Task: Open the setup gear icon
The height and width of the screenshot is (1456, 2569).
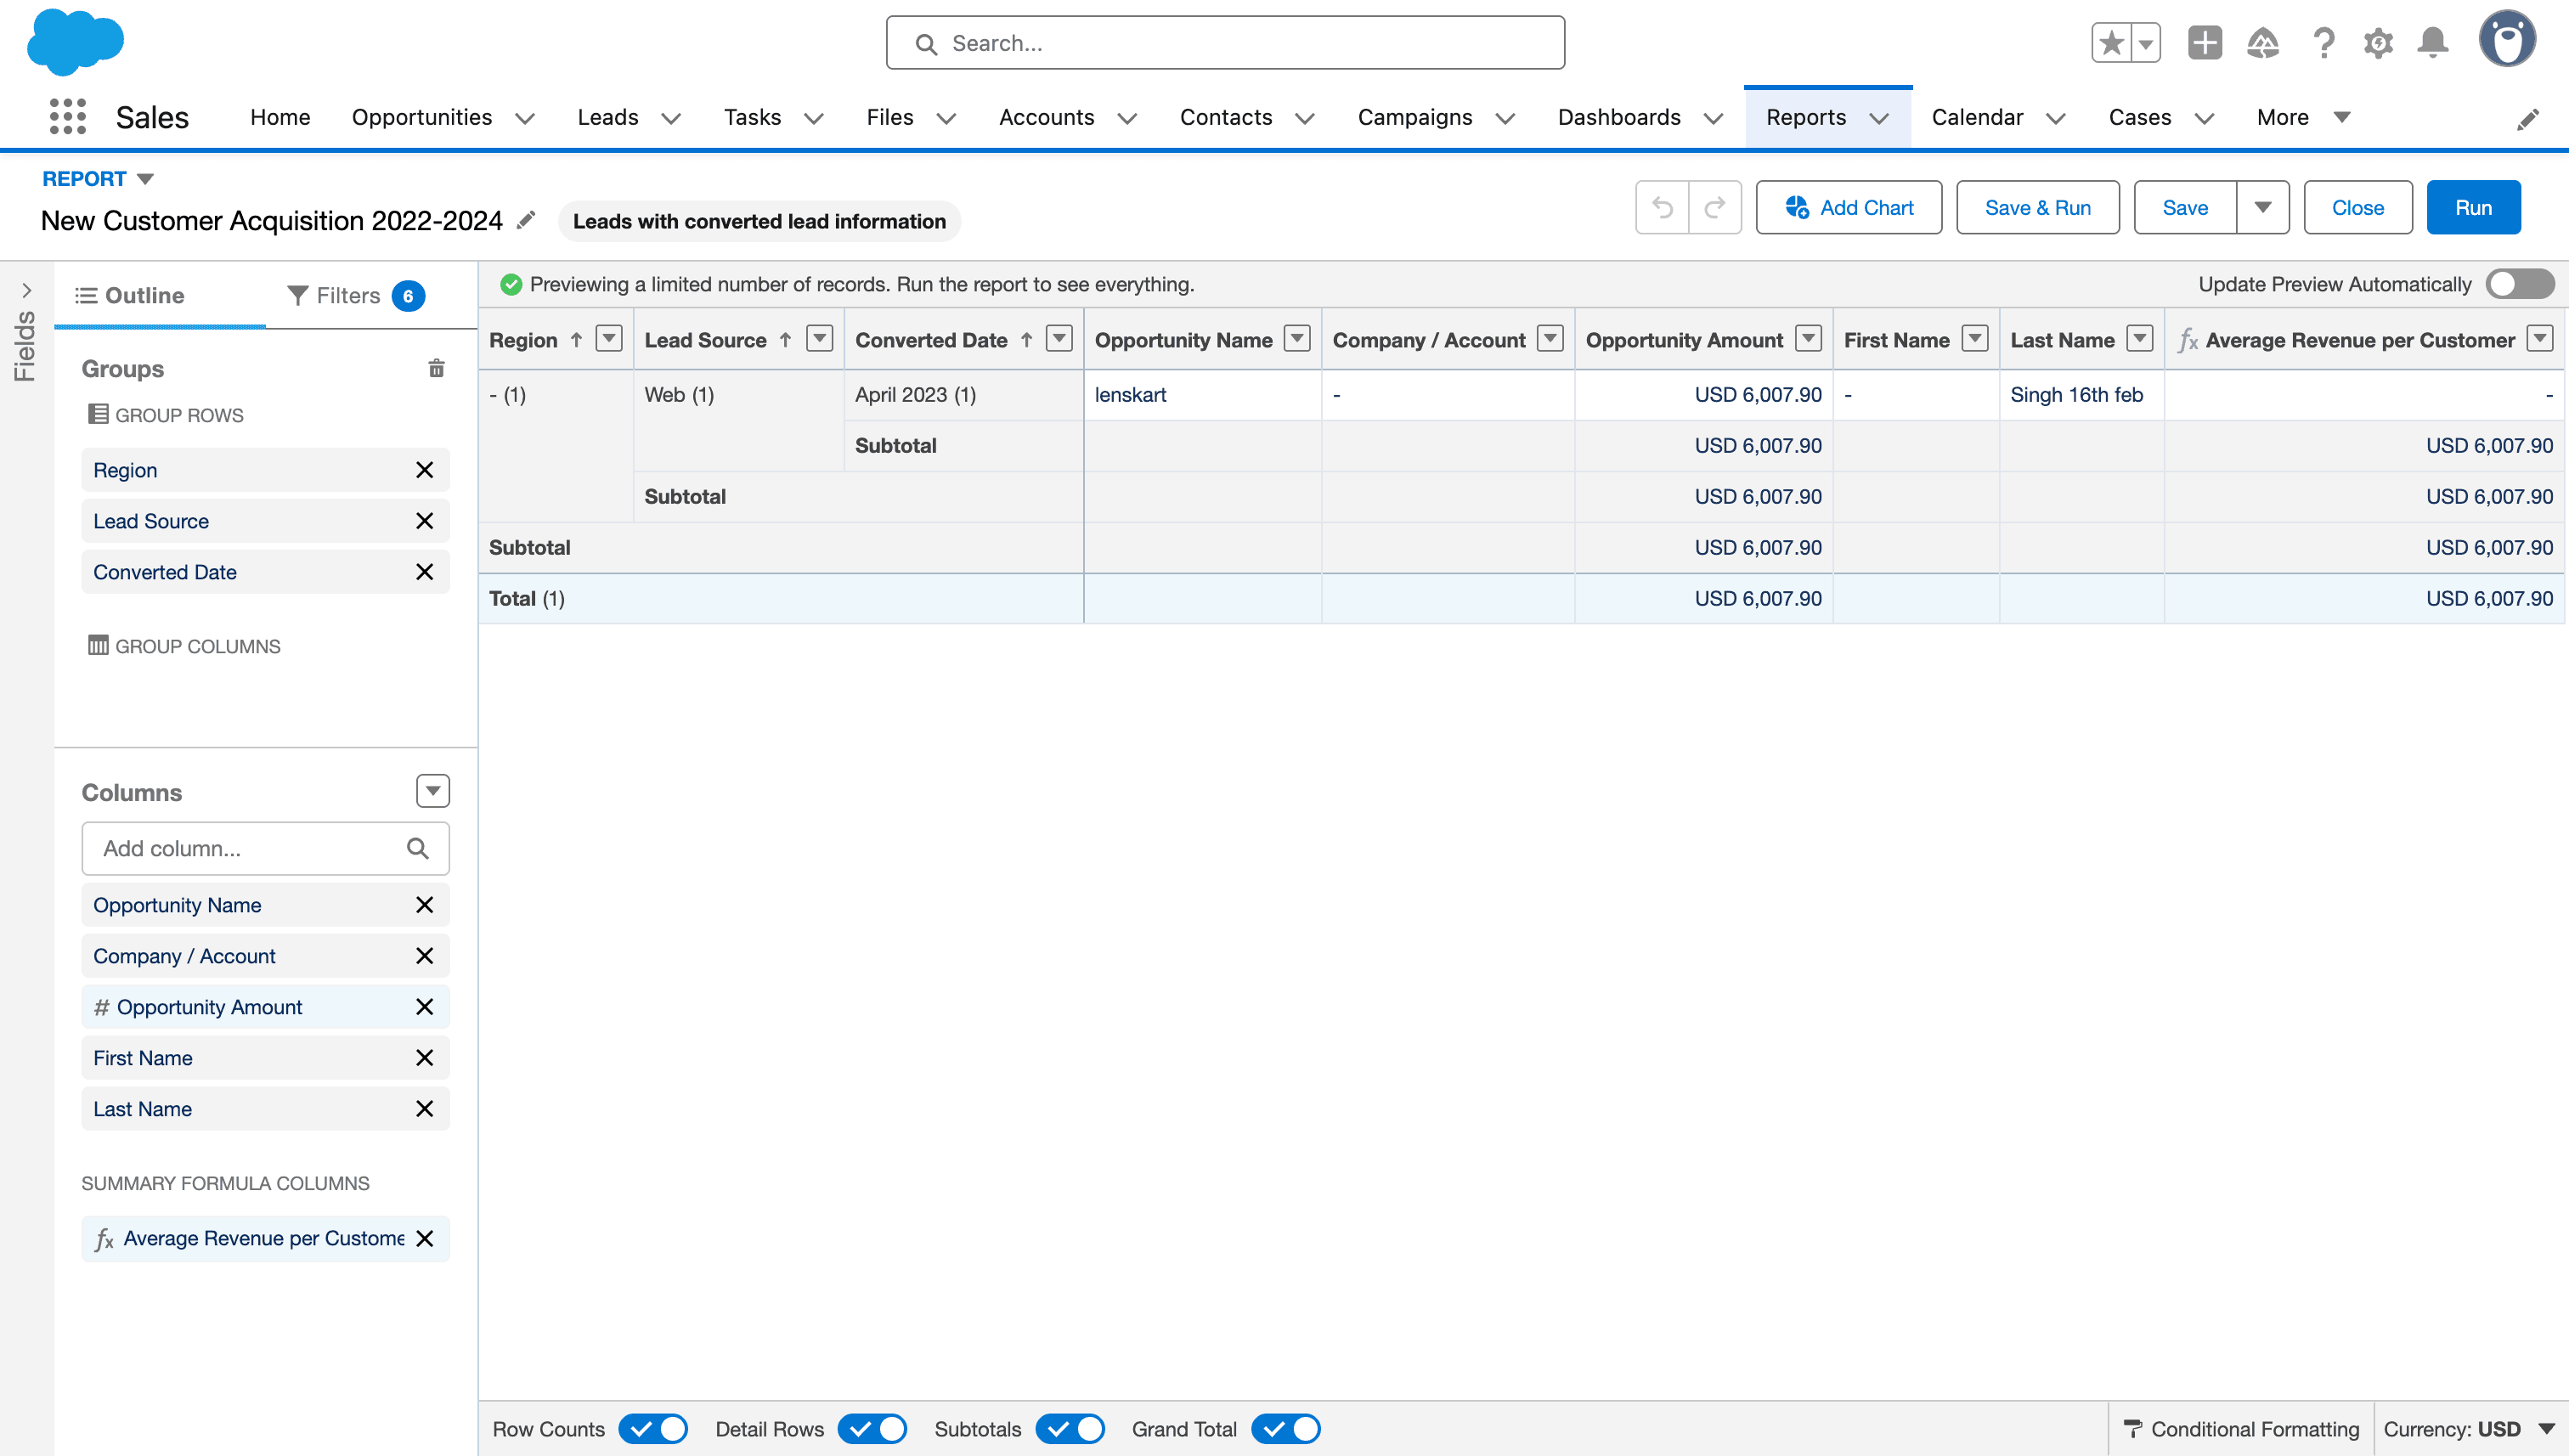Action: coord(2378,43)
